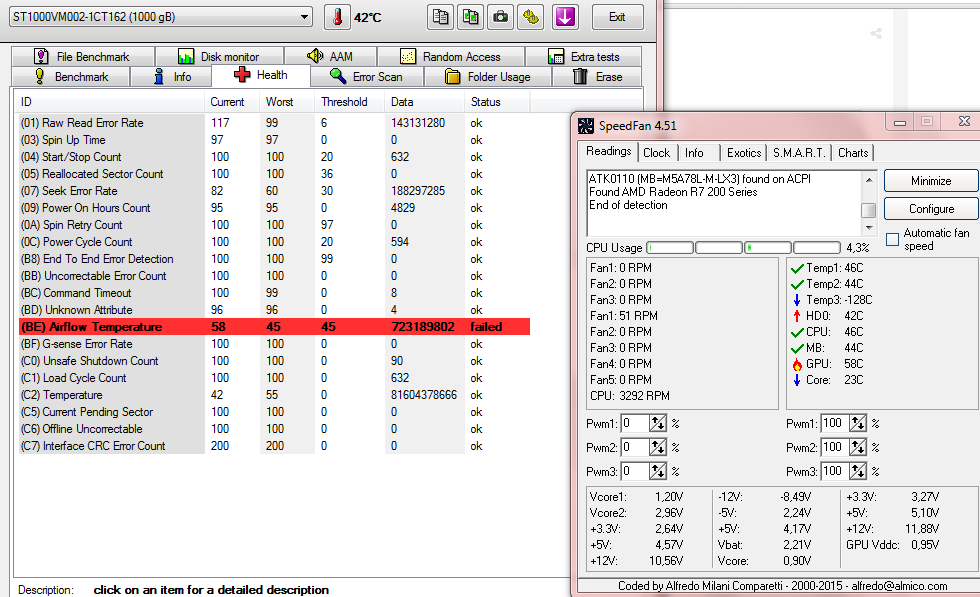Select the Readings tab in SpeedFan
The height and width of the screenshot is (597, 980).
pyautogui.click(x=609, y=151)
